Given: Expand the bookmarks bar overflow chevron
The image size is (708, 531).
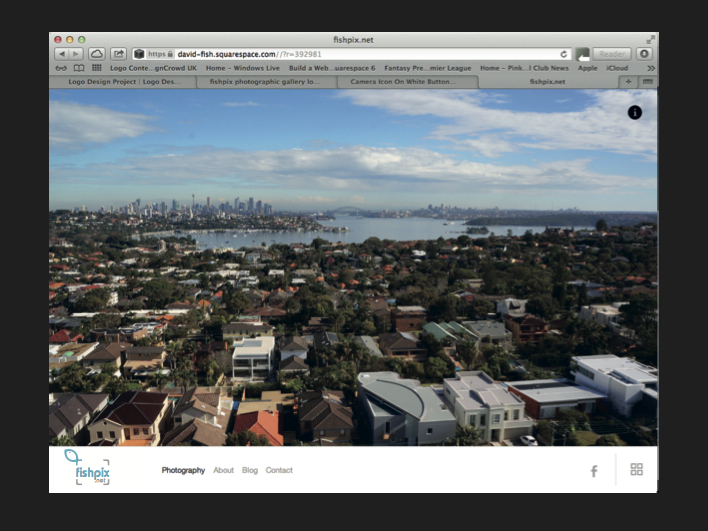Looking at the screenshot, I should (x=651, y=68).
